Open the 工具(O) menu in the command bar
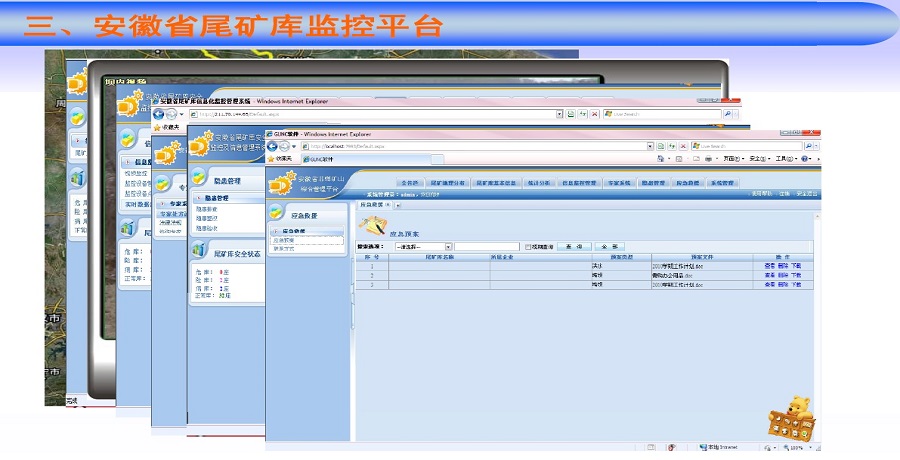The height and width of the screenshot is (460, 900). (x=786, y=159)
